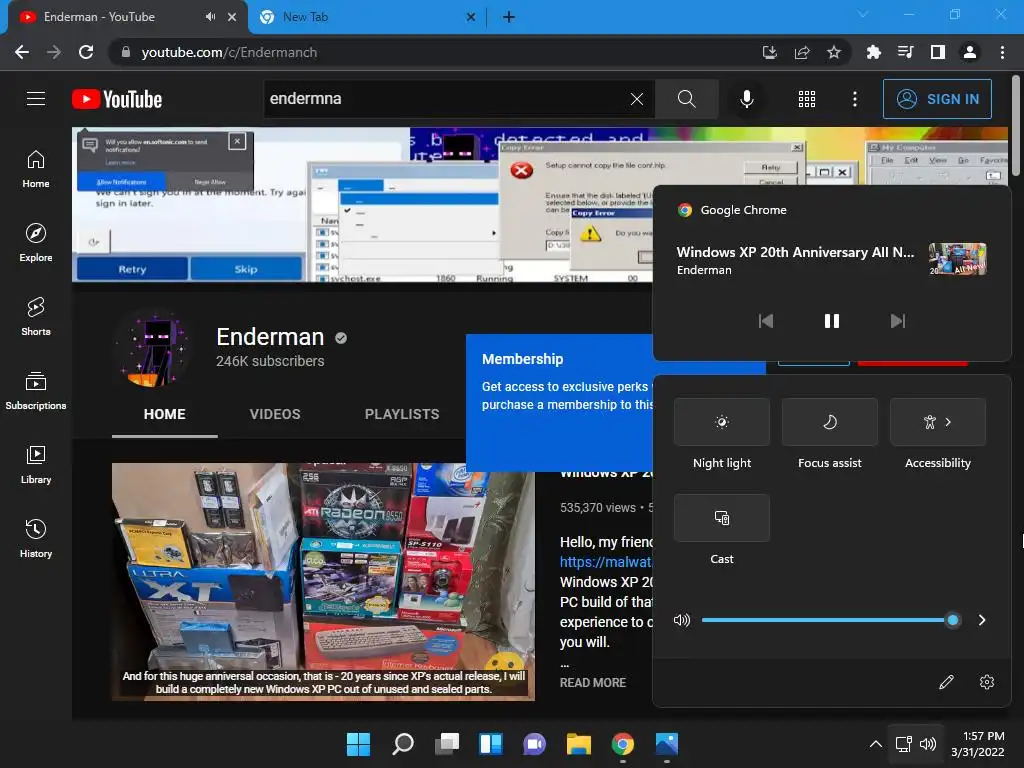1024x768 pixels.
Task: Edit quick settings with pencil icon
Action: pos(946,682)
